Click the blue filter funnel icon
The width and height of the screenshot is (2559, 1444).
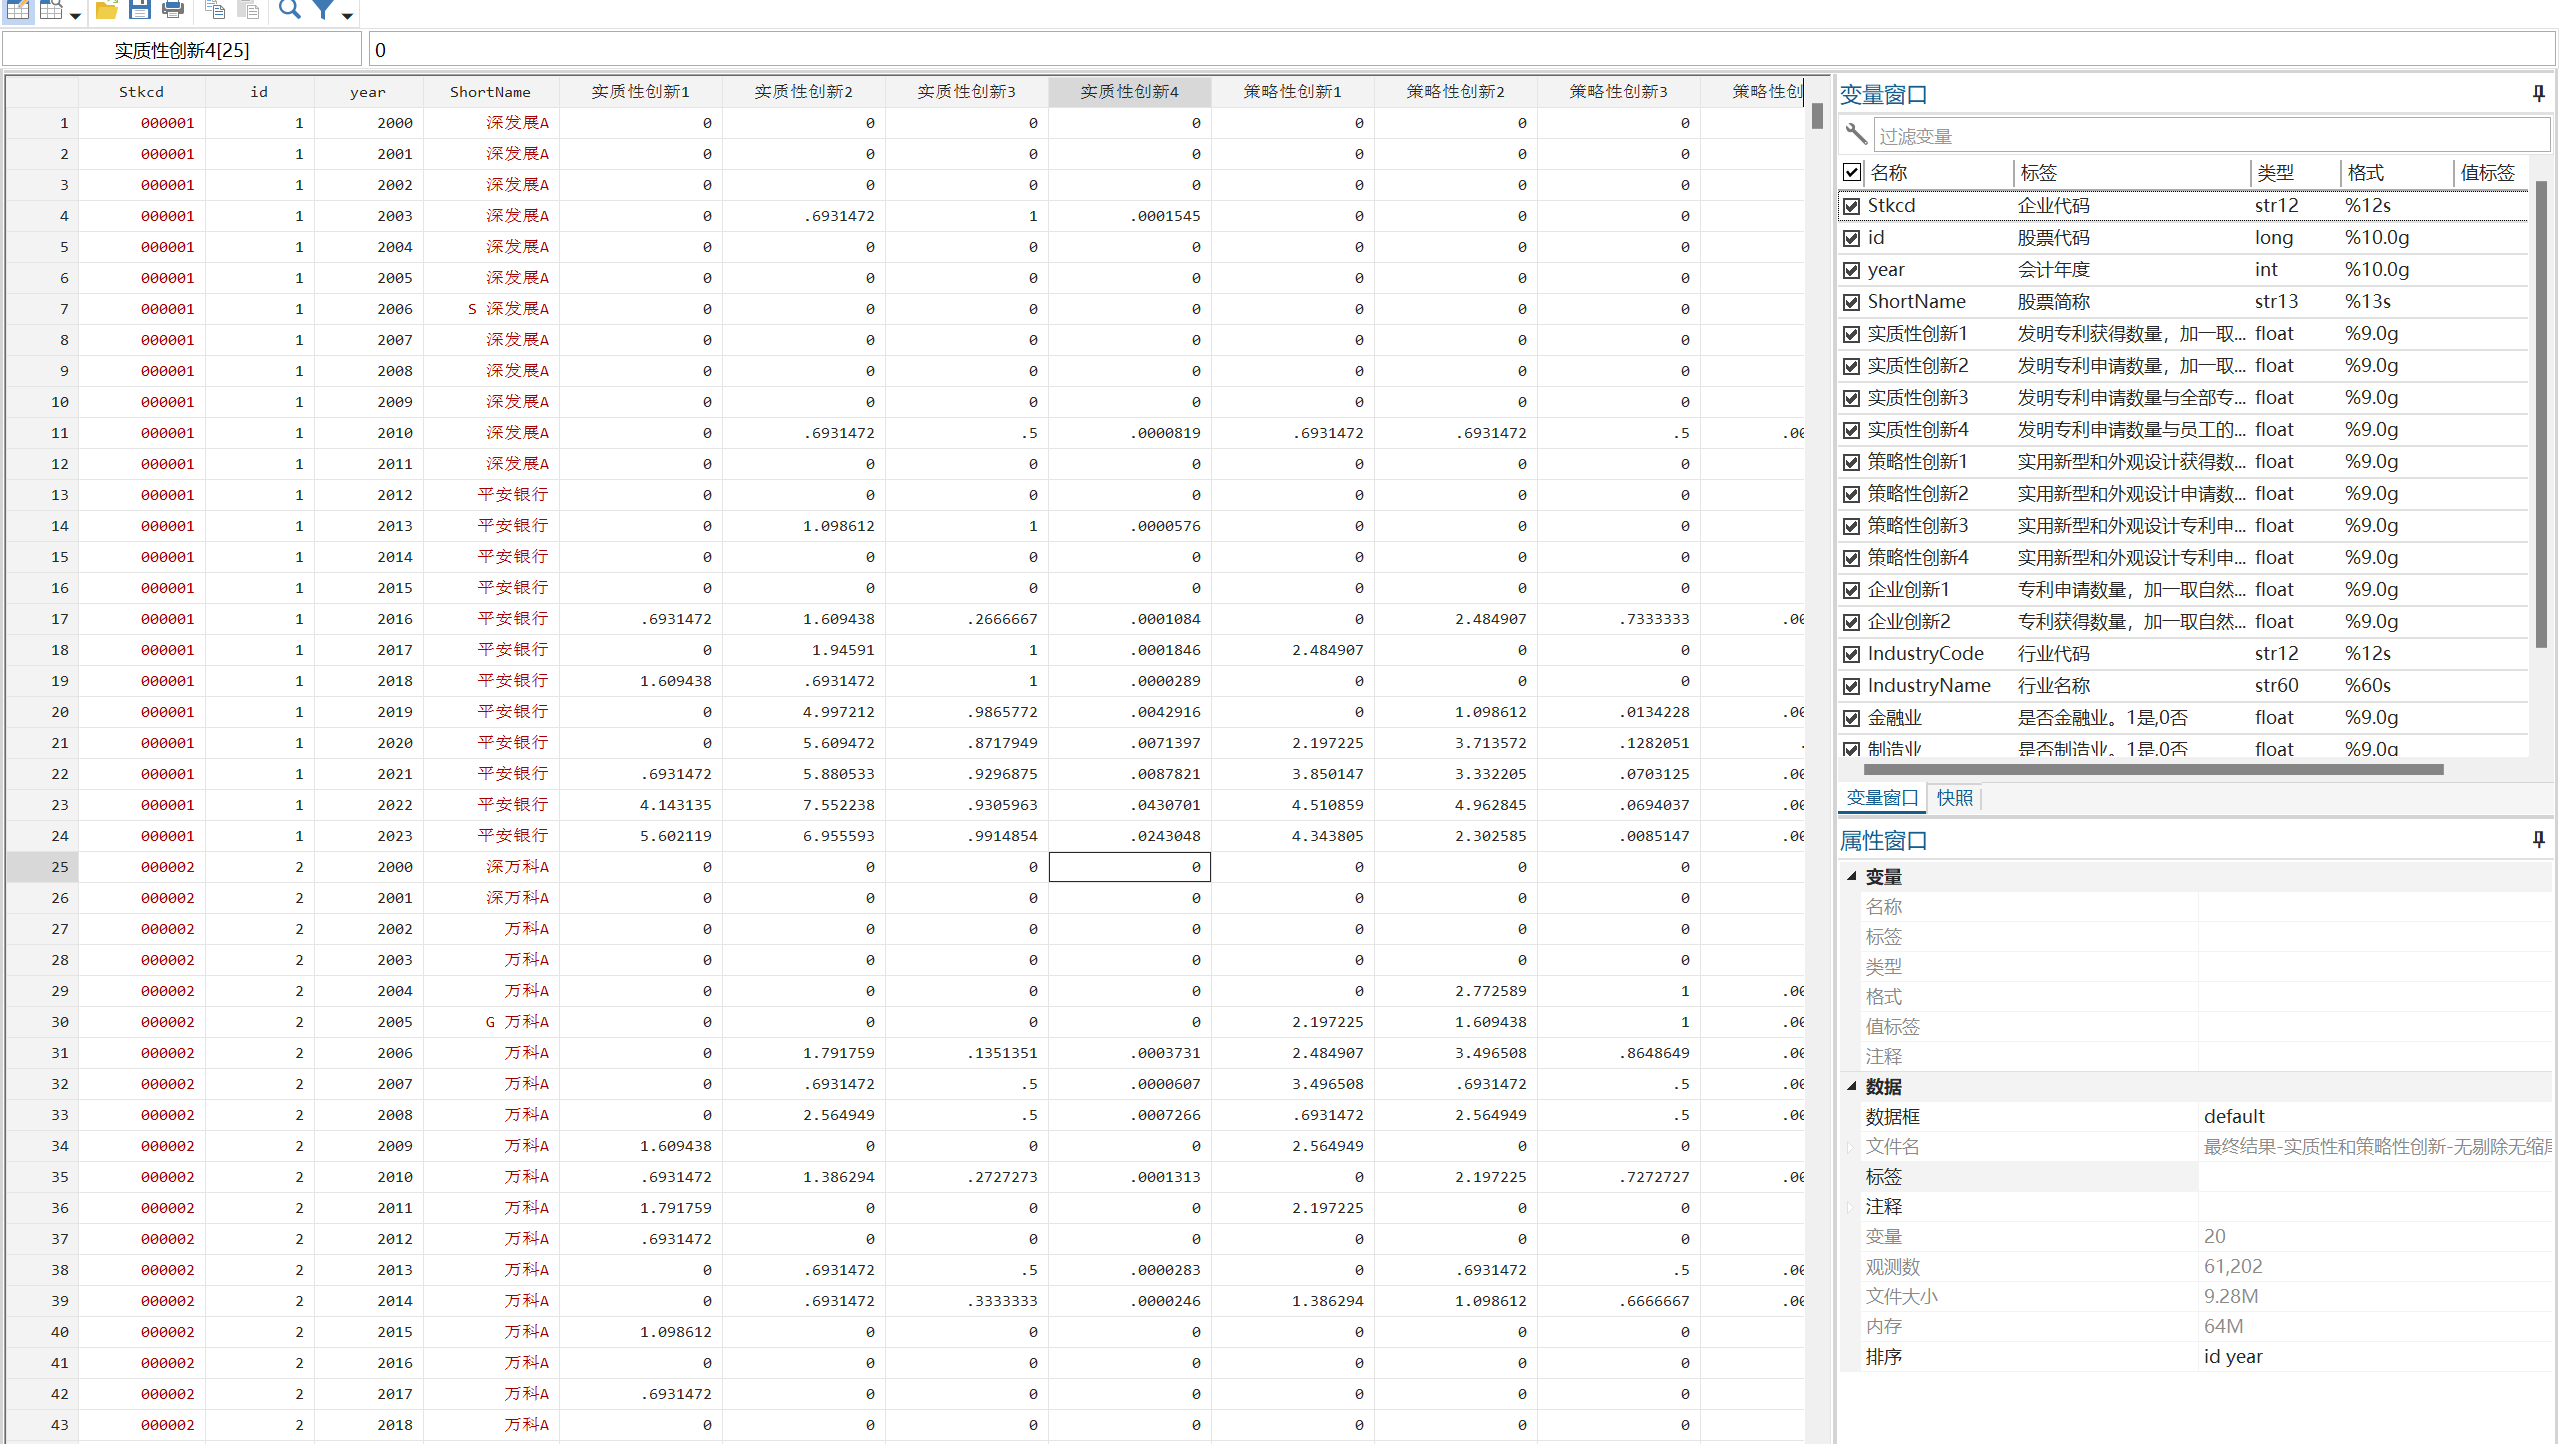pyautogui.click(x=323, y=10)
